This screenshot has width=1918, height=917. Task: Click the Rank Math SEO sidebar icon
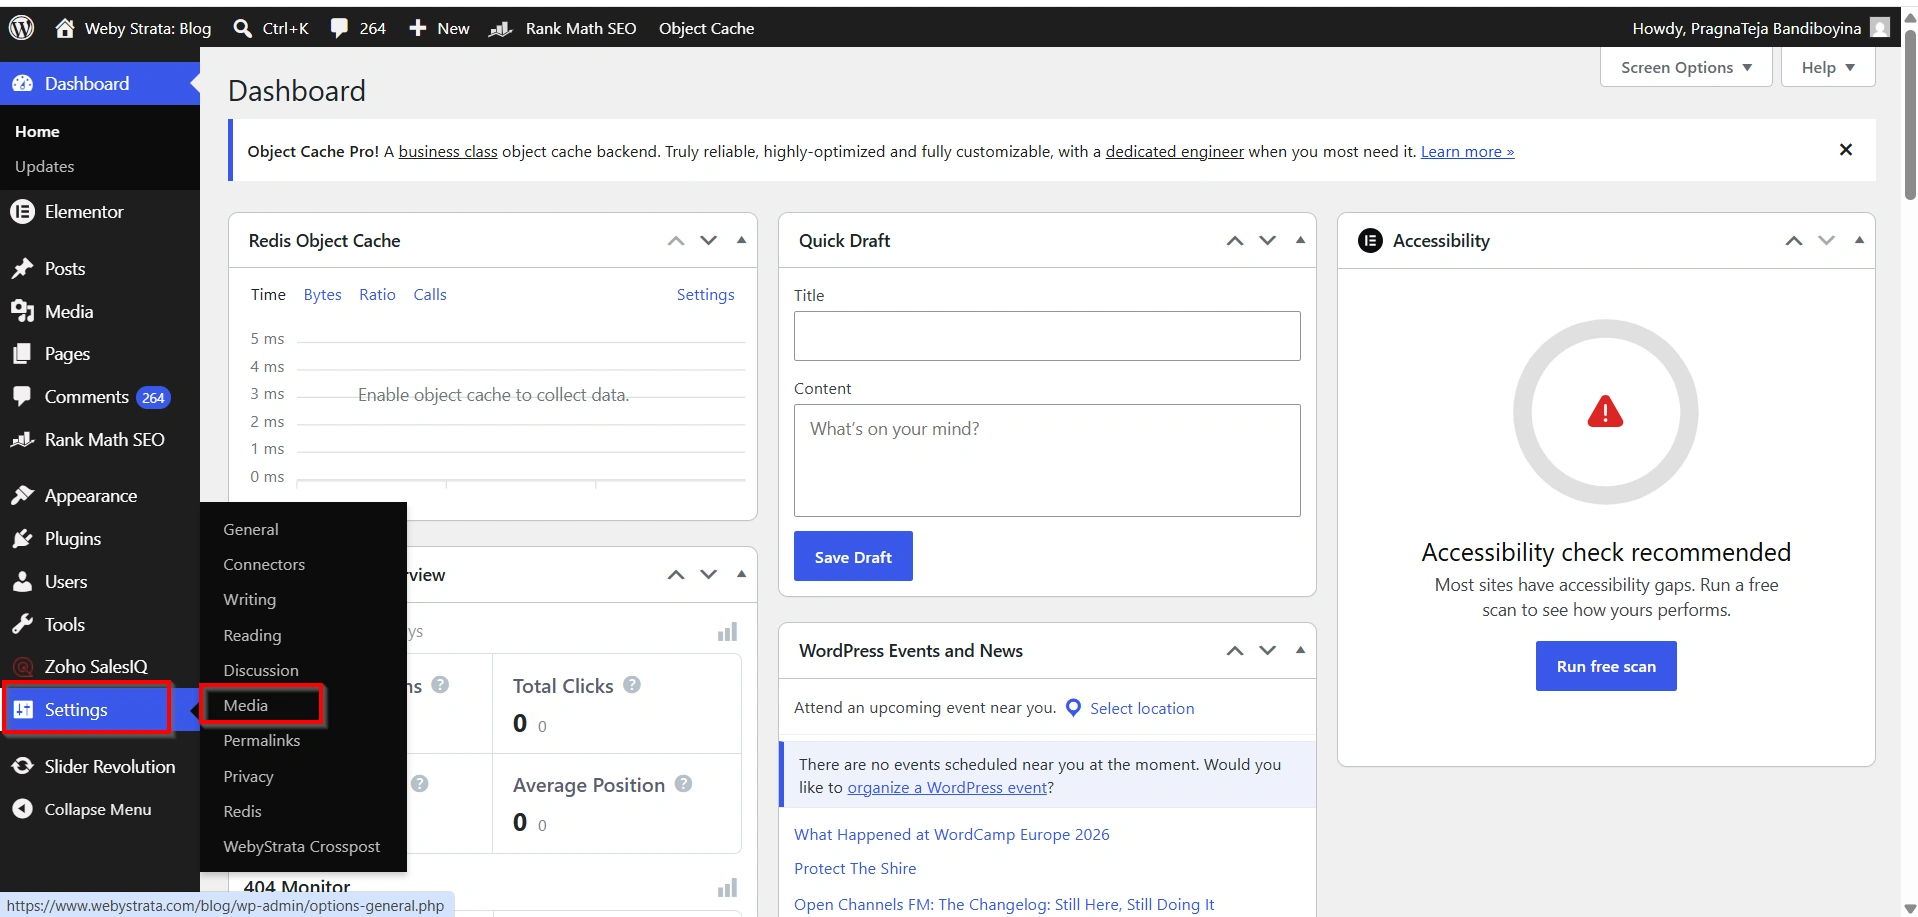[22, 440]
